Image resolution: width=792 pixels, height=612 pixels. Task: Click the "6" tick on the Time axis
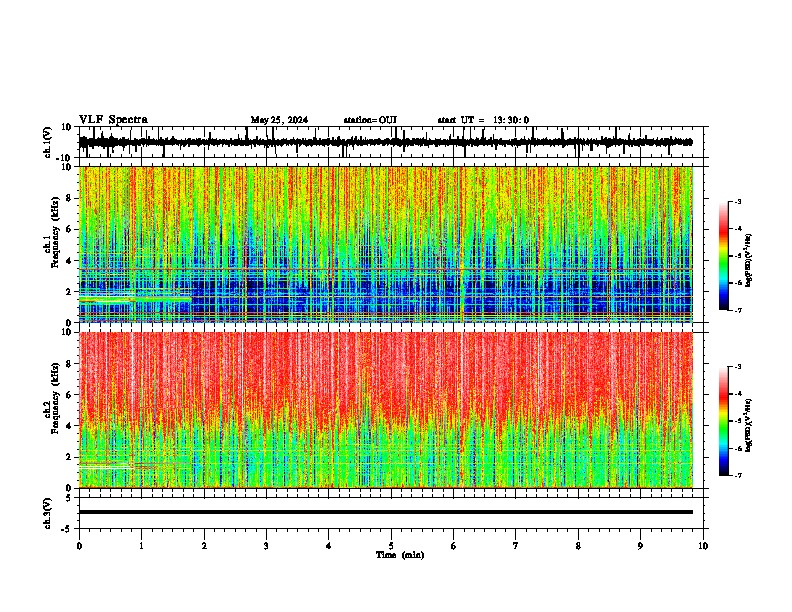click(x=453, y=546)
